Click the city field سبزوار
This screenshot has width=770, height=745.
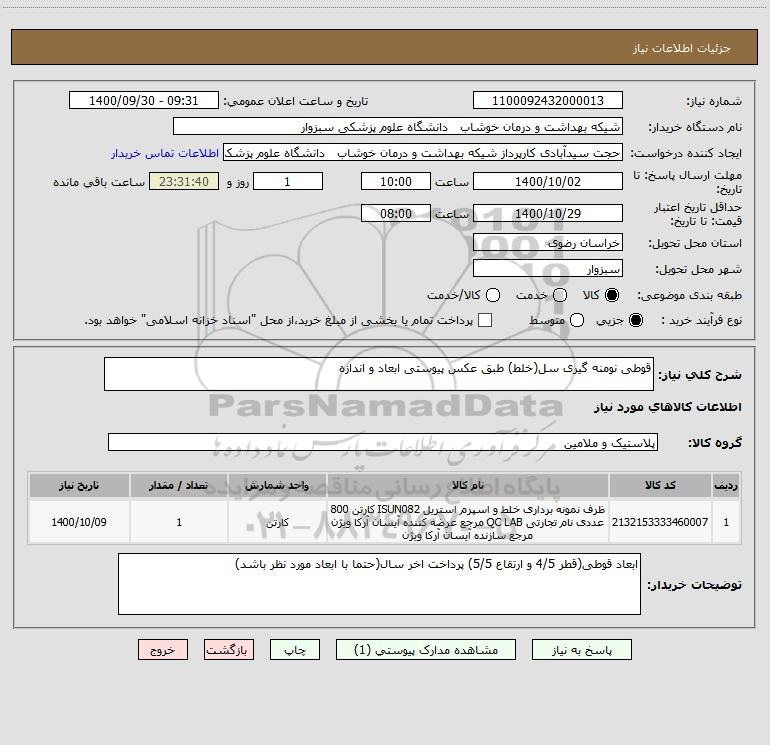pos(548,268)
